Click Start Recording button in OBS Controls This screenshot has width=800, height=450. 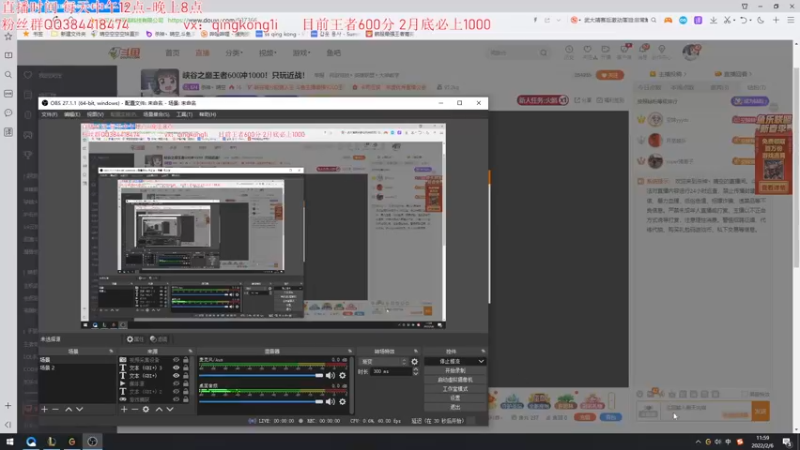pyautogui.click(x=455, y=370)
